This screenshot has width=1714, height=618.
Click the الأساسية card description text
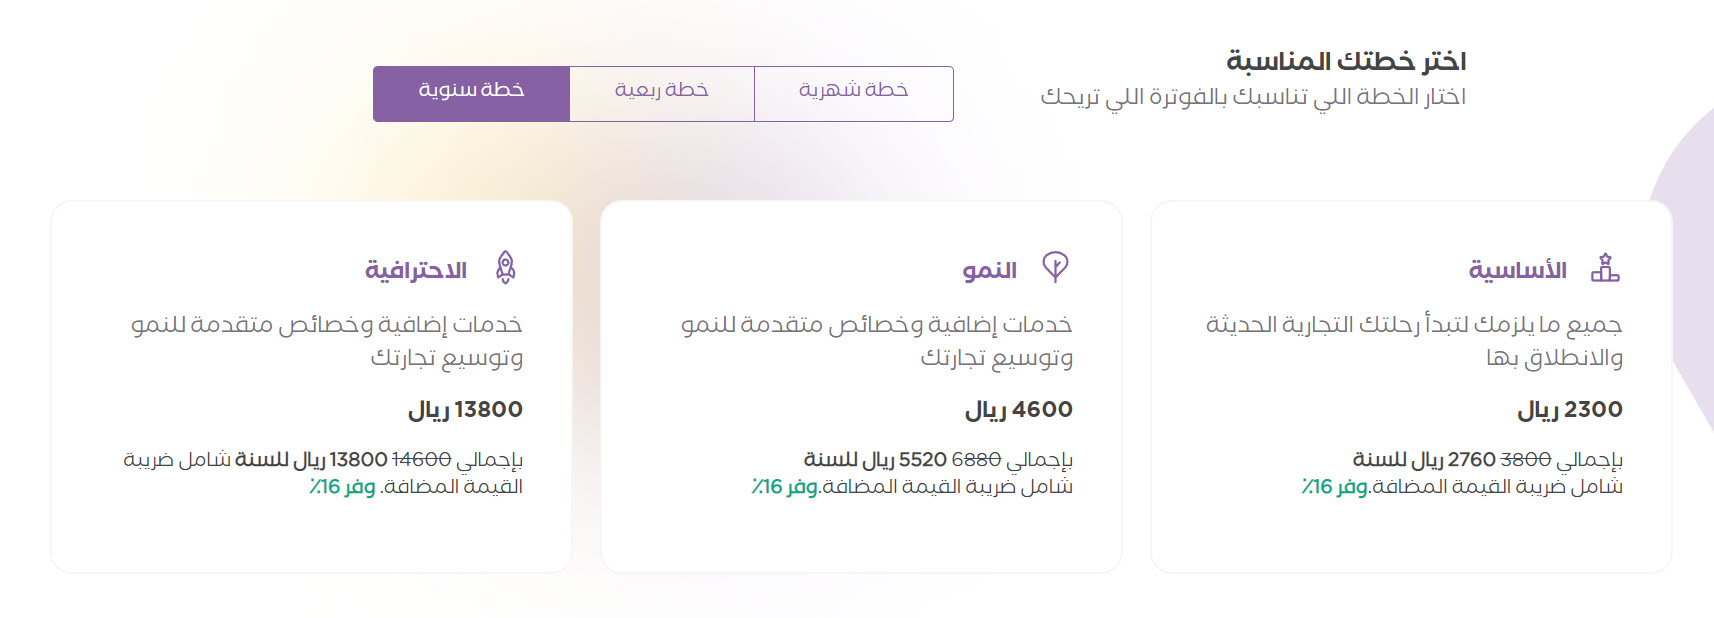[x=1414, y=340]
